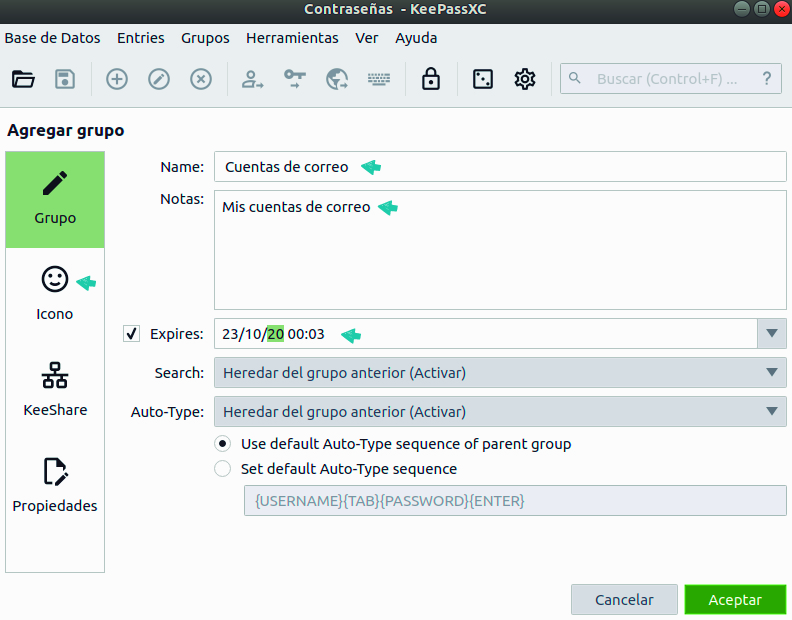The height and width of the screenshot is (620, 792).
Task: Expand the Auto-Type inheritance dropdown
Action: coord(771,411)
